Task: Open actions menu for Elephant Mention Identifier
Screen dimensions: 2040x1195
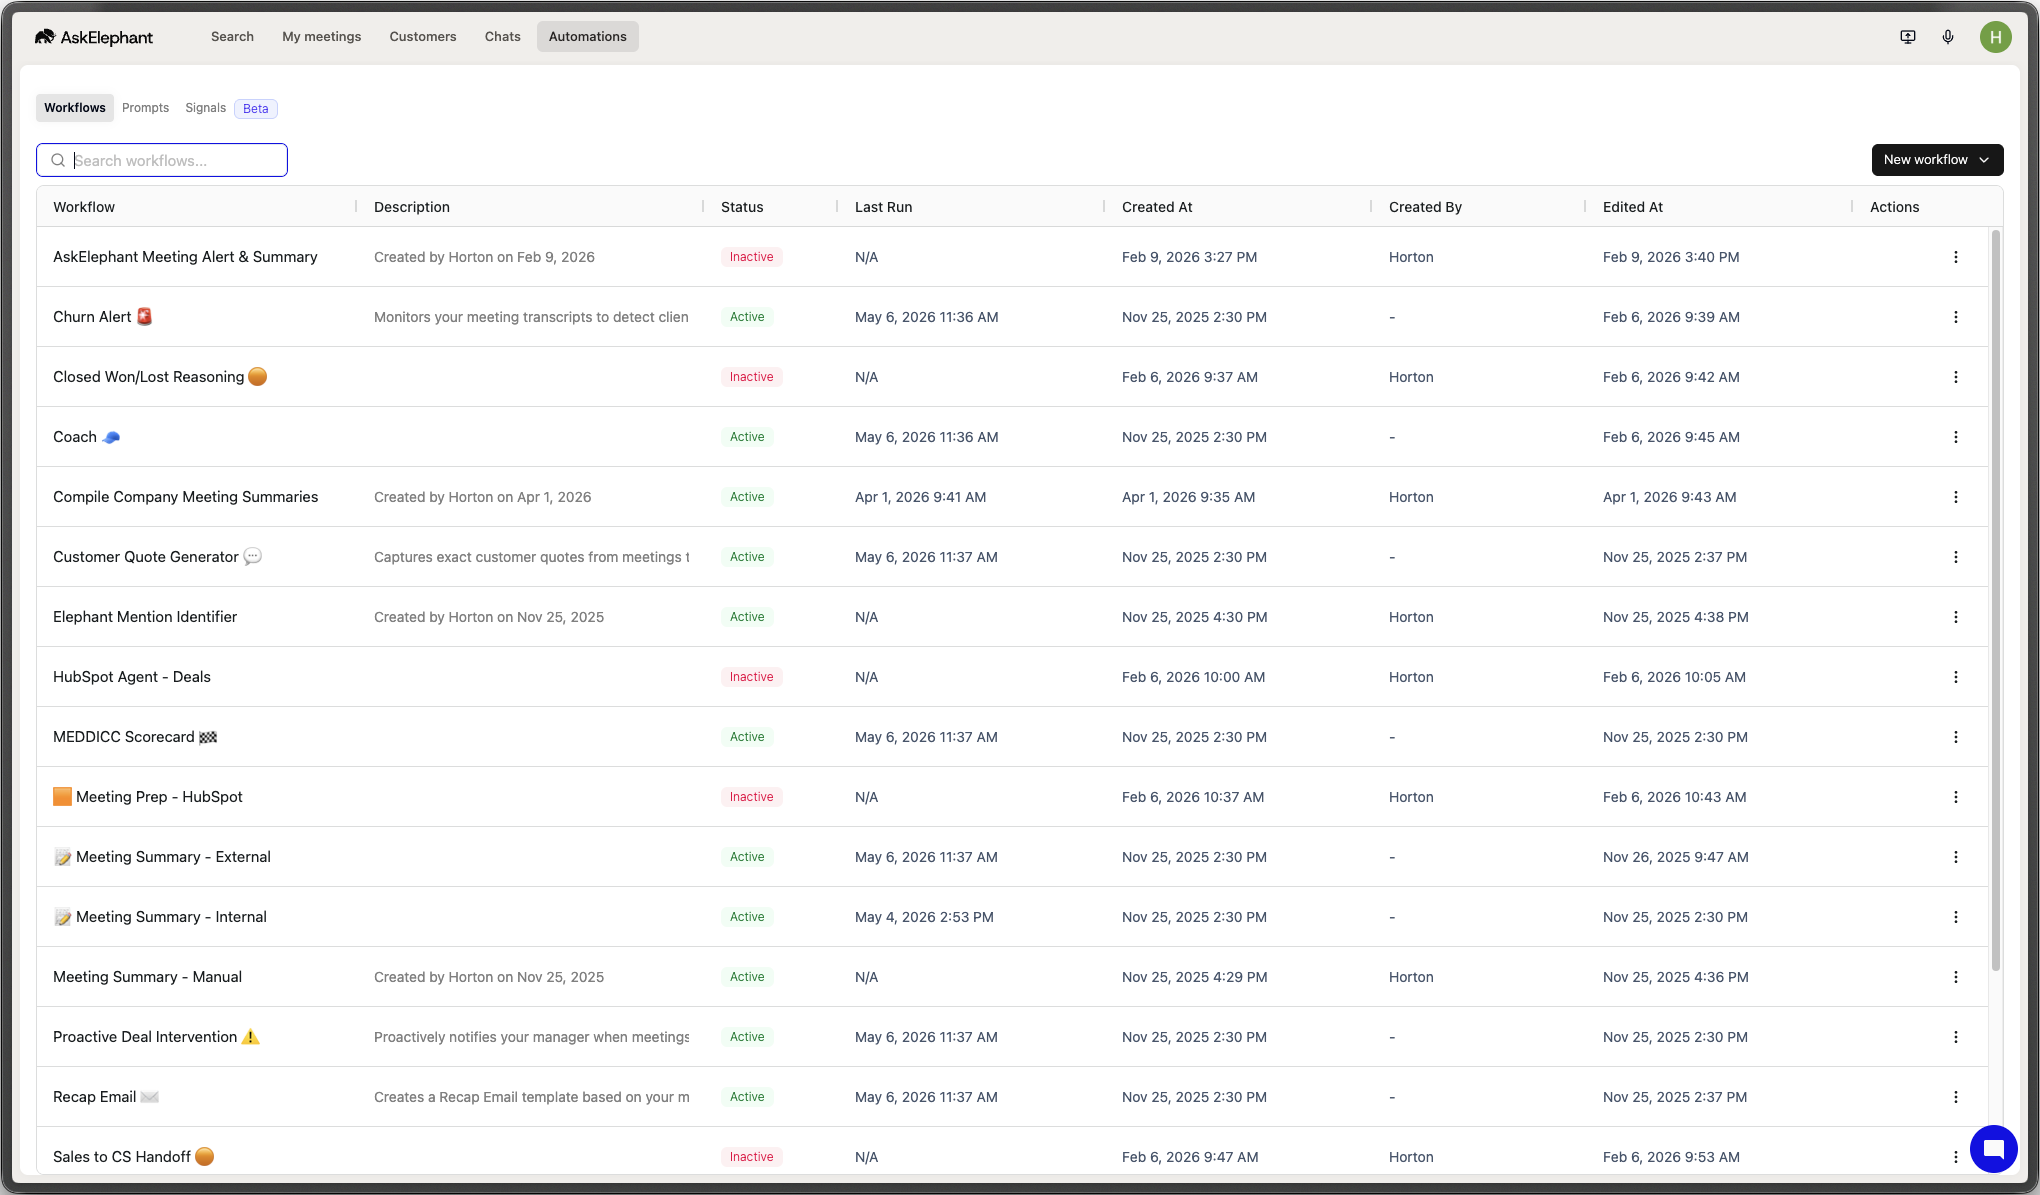Action: click(1956, 617)
